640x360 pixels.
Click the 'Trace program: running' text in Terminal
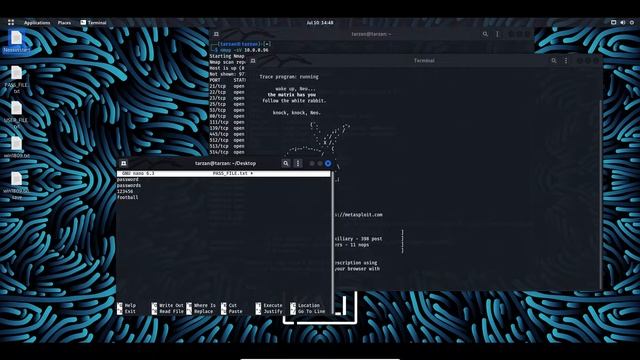(289, 77)
